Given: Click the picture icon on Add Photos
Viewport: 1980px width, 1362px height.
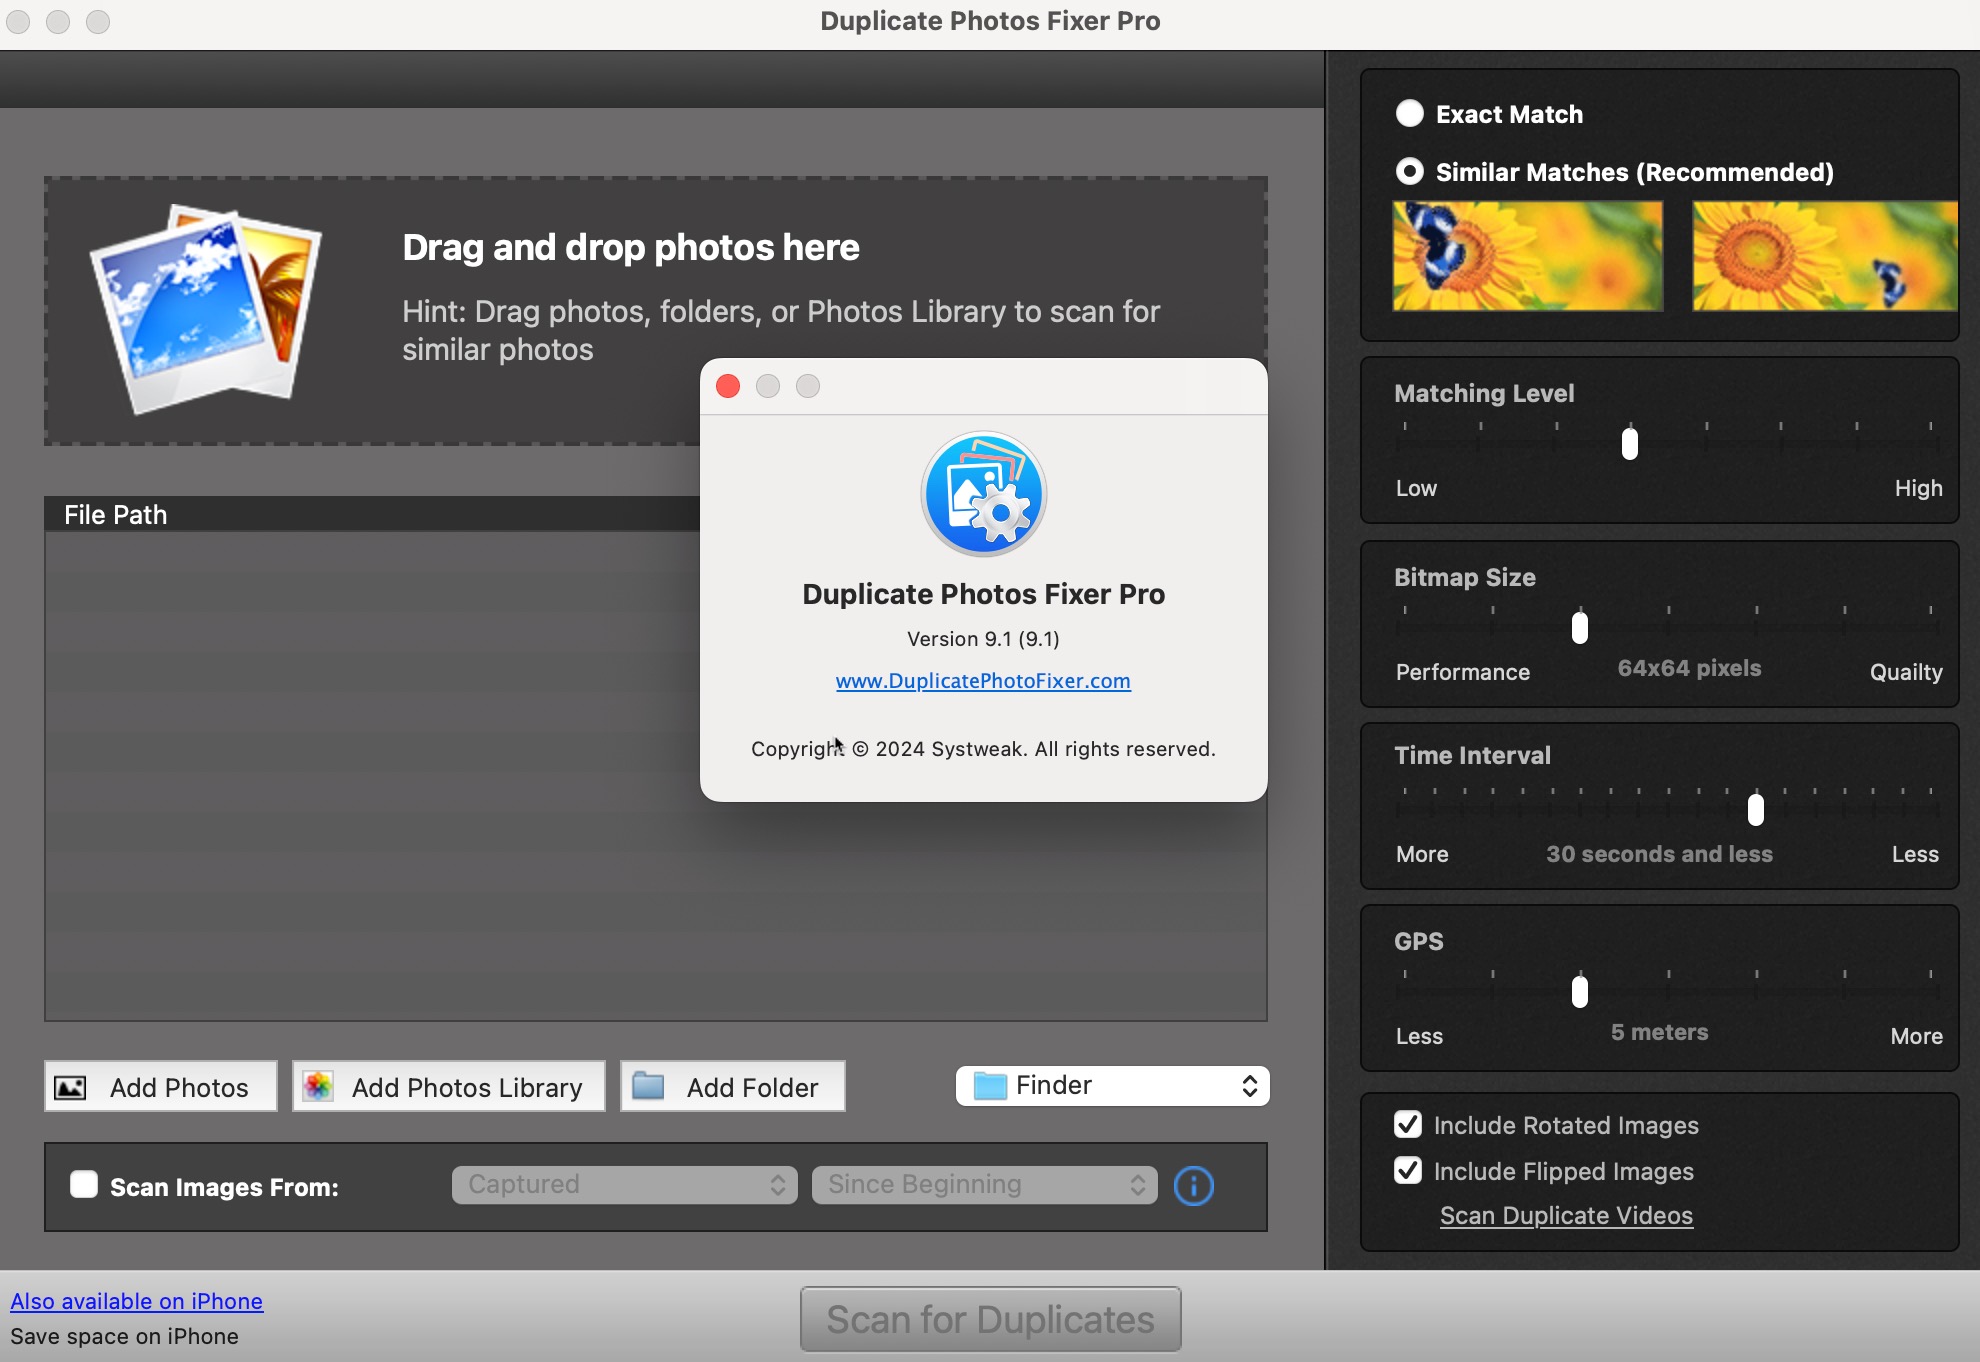Looking at the screenshot, I should [x=70, y=1087].
